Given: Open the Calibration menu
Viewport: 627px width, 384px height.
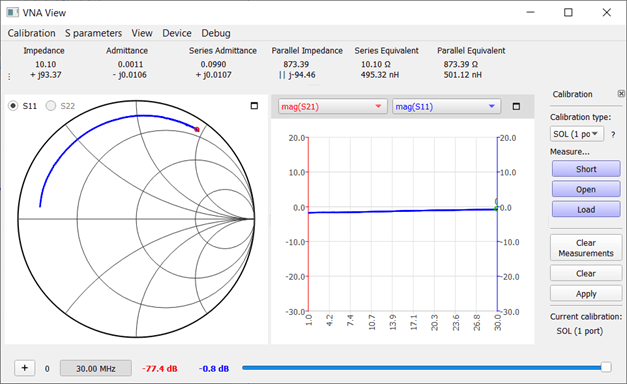Looking at the screenshot, I should [x=32, y=33].
